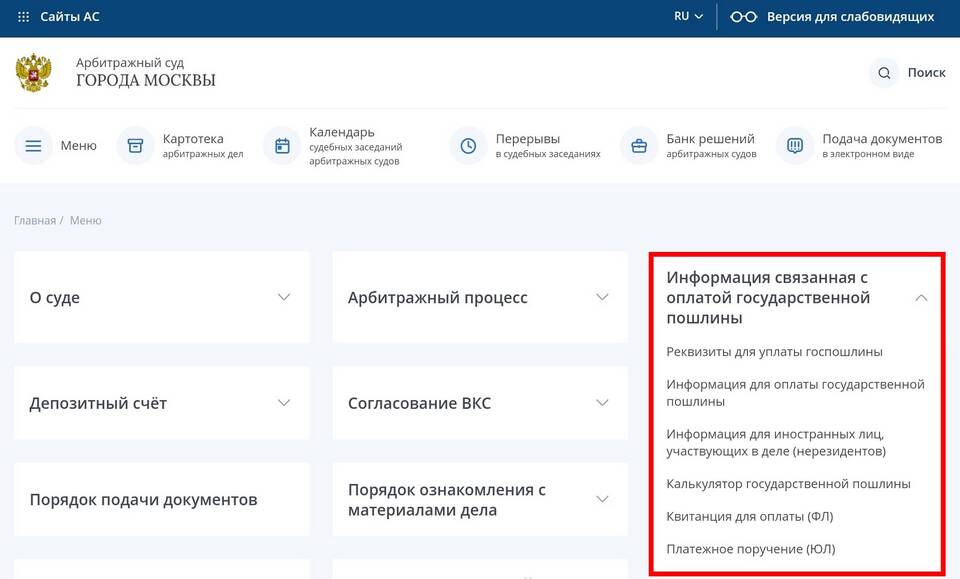This screenshot has width=960, height=579.
Task: Open the RU language dropdown
Action: pyautogui.click(x=688, y=17)
